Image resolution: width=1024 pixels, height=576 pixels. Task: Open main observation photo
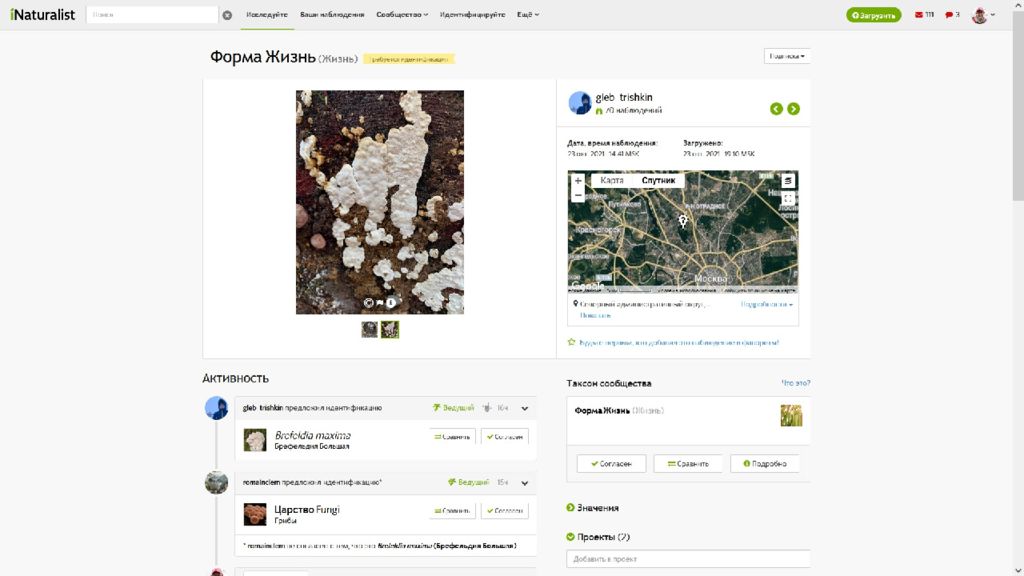(380, 202)
